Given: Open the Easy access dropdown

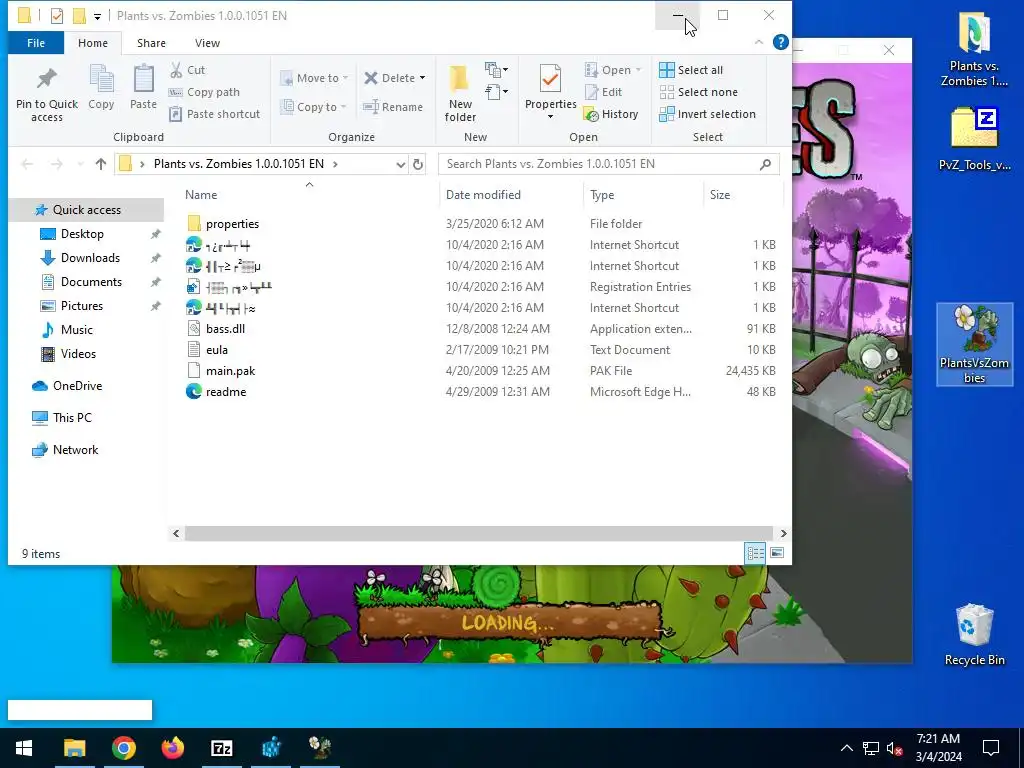Looking at the screenshot, I should tap(496, 91).
